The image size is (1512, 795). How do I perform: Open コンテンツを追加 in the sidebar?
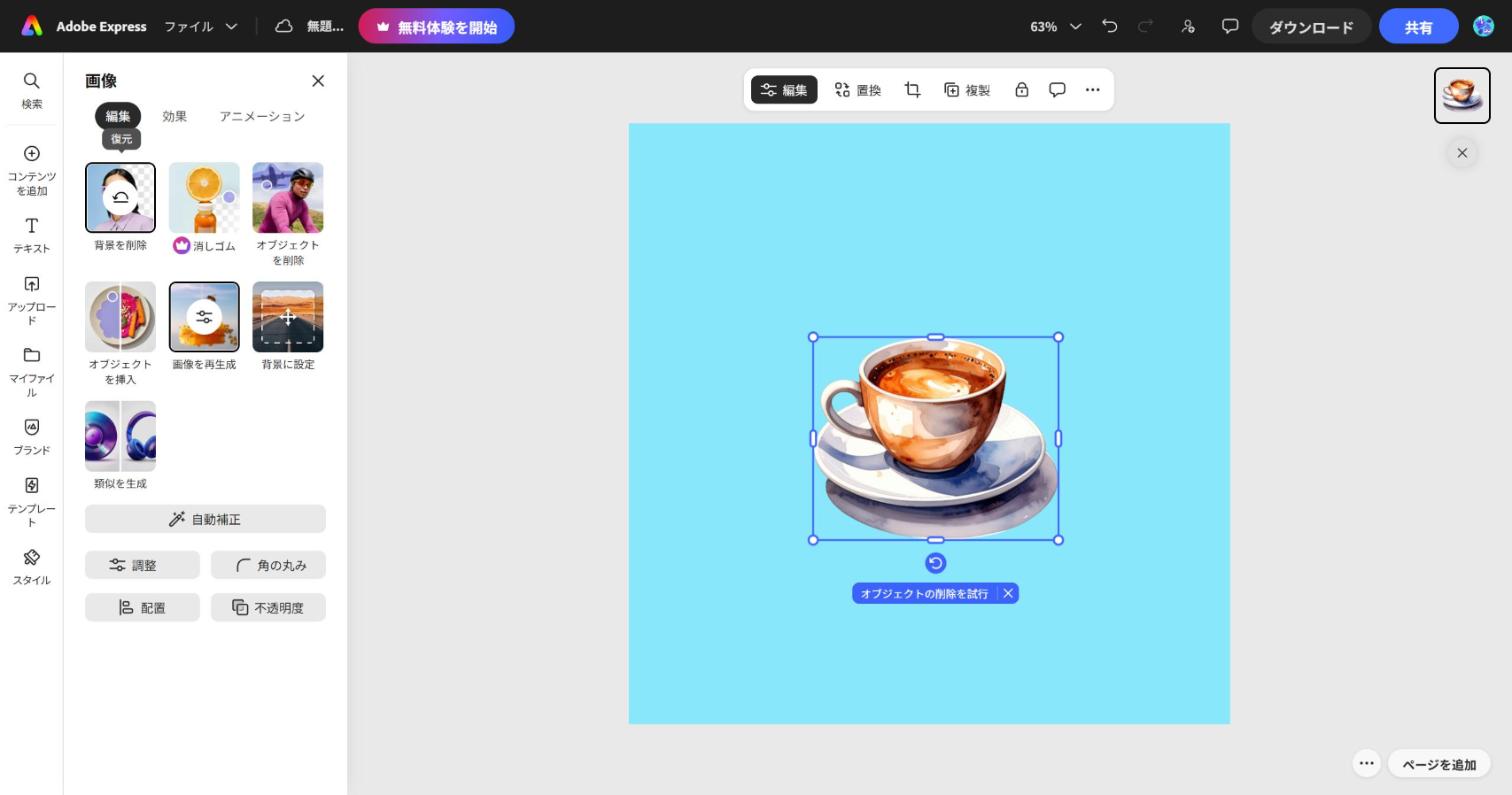pos(31,170)
